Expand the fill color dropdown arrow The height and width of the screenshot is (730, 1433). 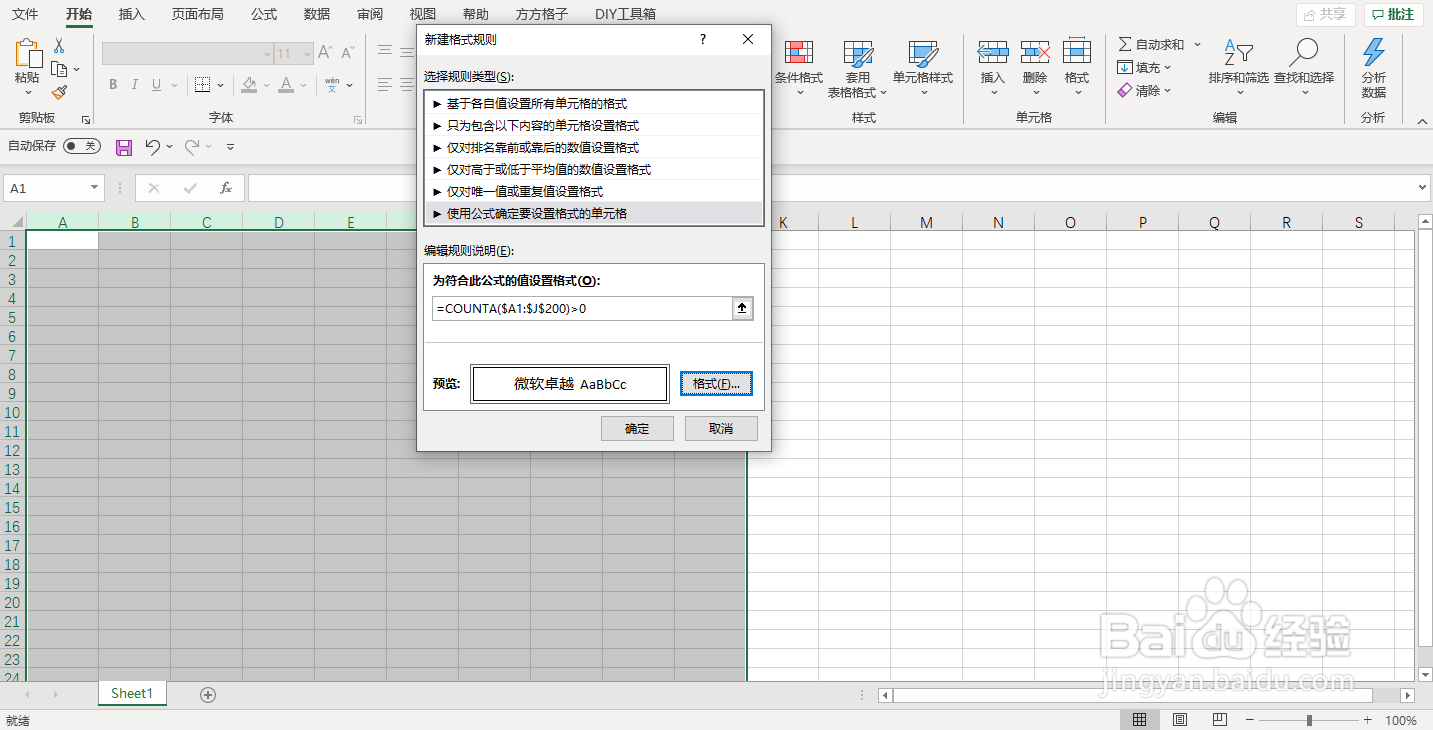coord(265,84)
